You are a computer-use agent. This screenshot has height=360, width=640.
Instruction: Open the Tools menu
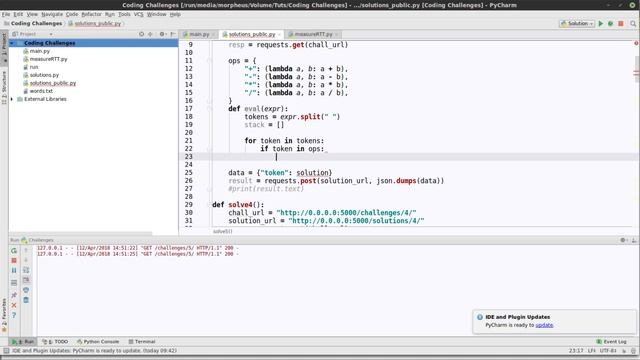[124, 14]
